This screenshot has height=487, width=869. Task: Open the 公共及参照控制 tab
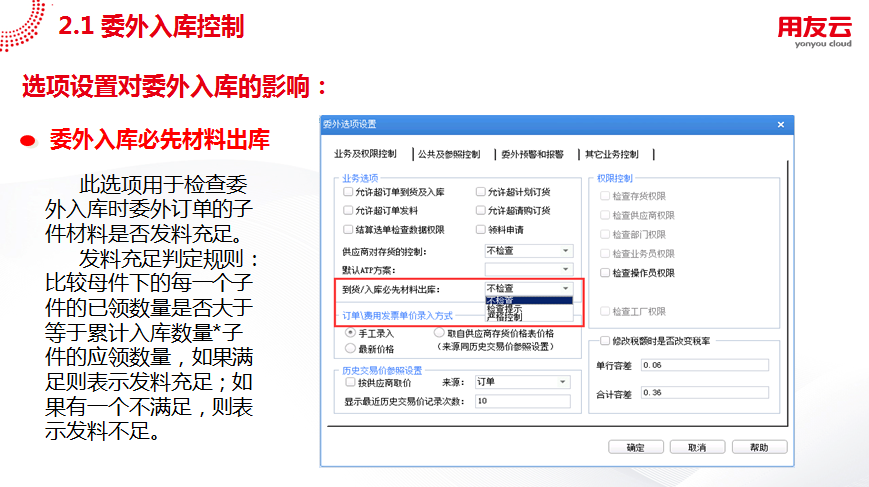449,155
